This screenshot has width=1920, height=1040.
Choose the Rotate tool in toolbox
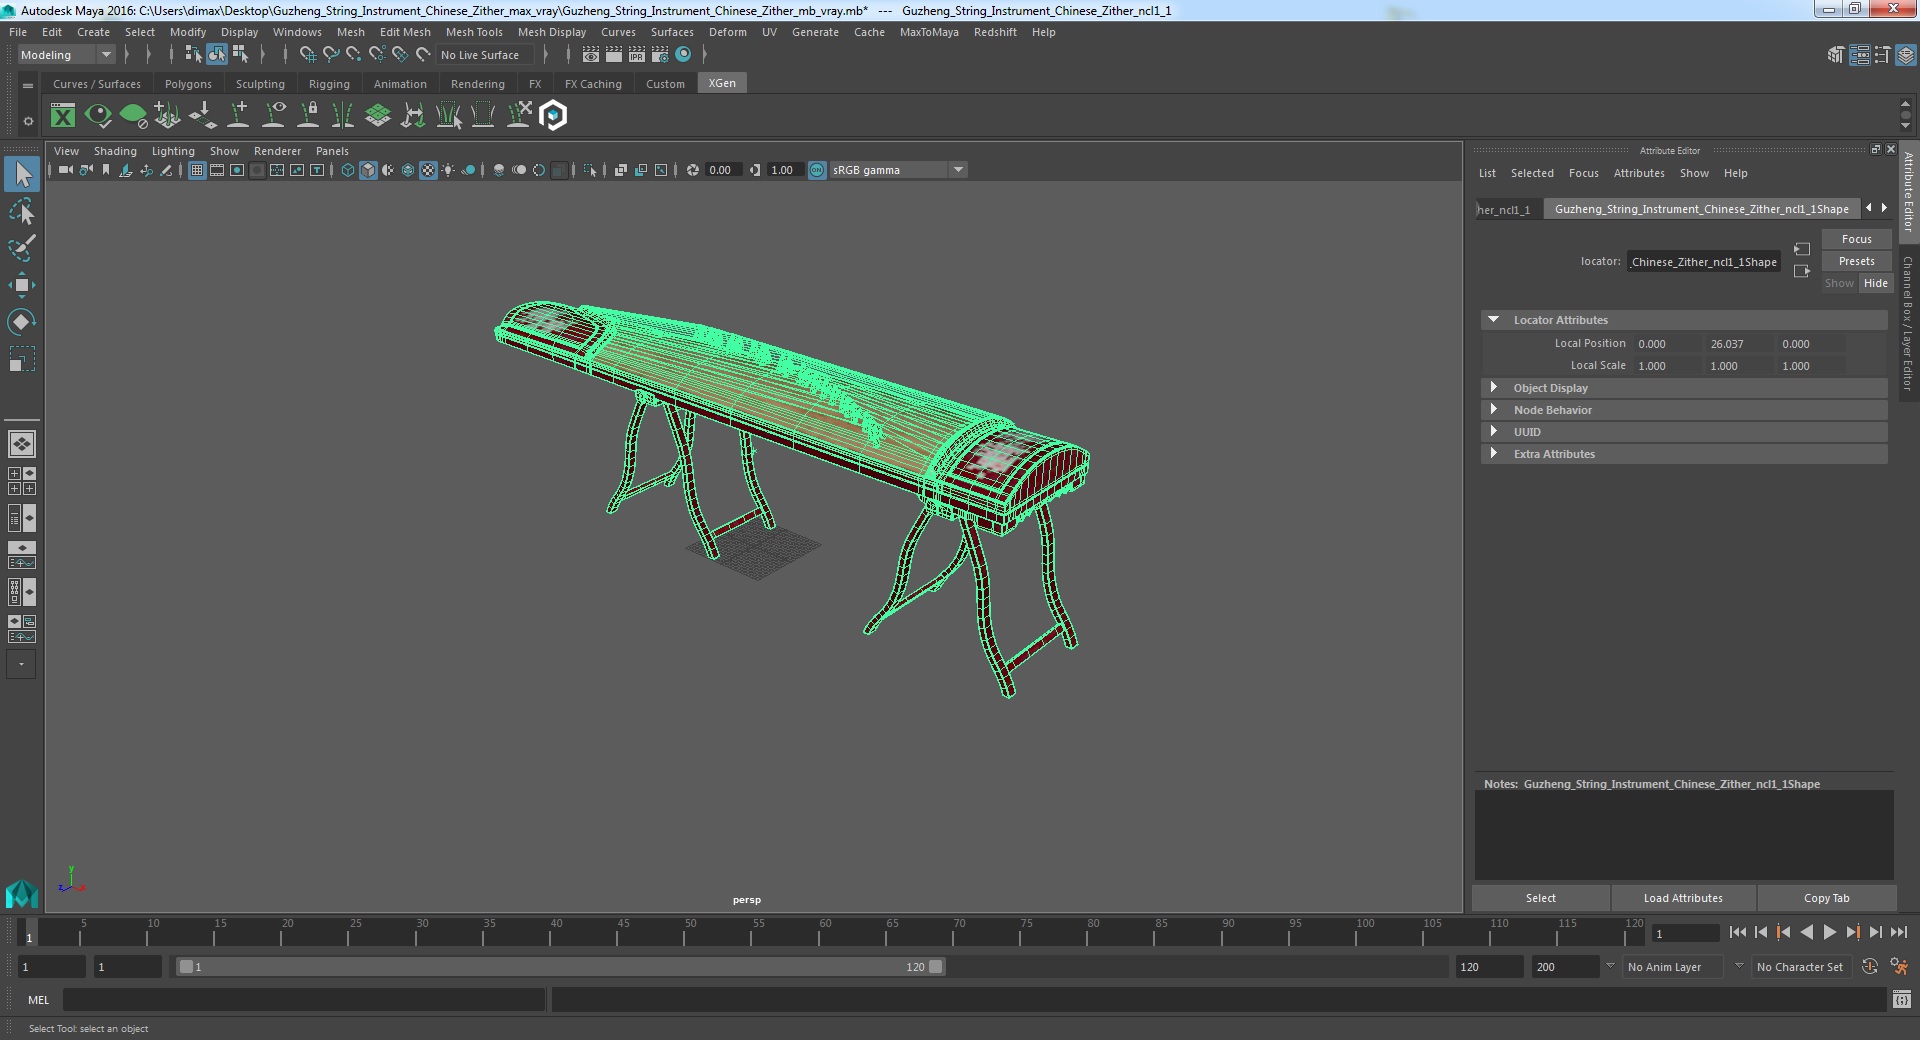[x=22, y=322]
